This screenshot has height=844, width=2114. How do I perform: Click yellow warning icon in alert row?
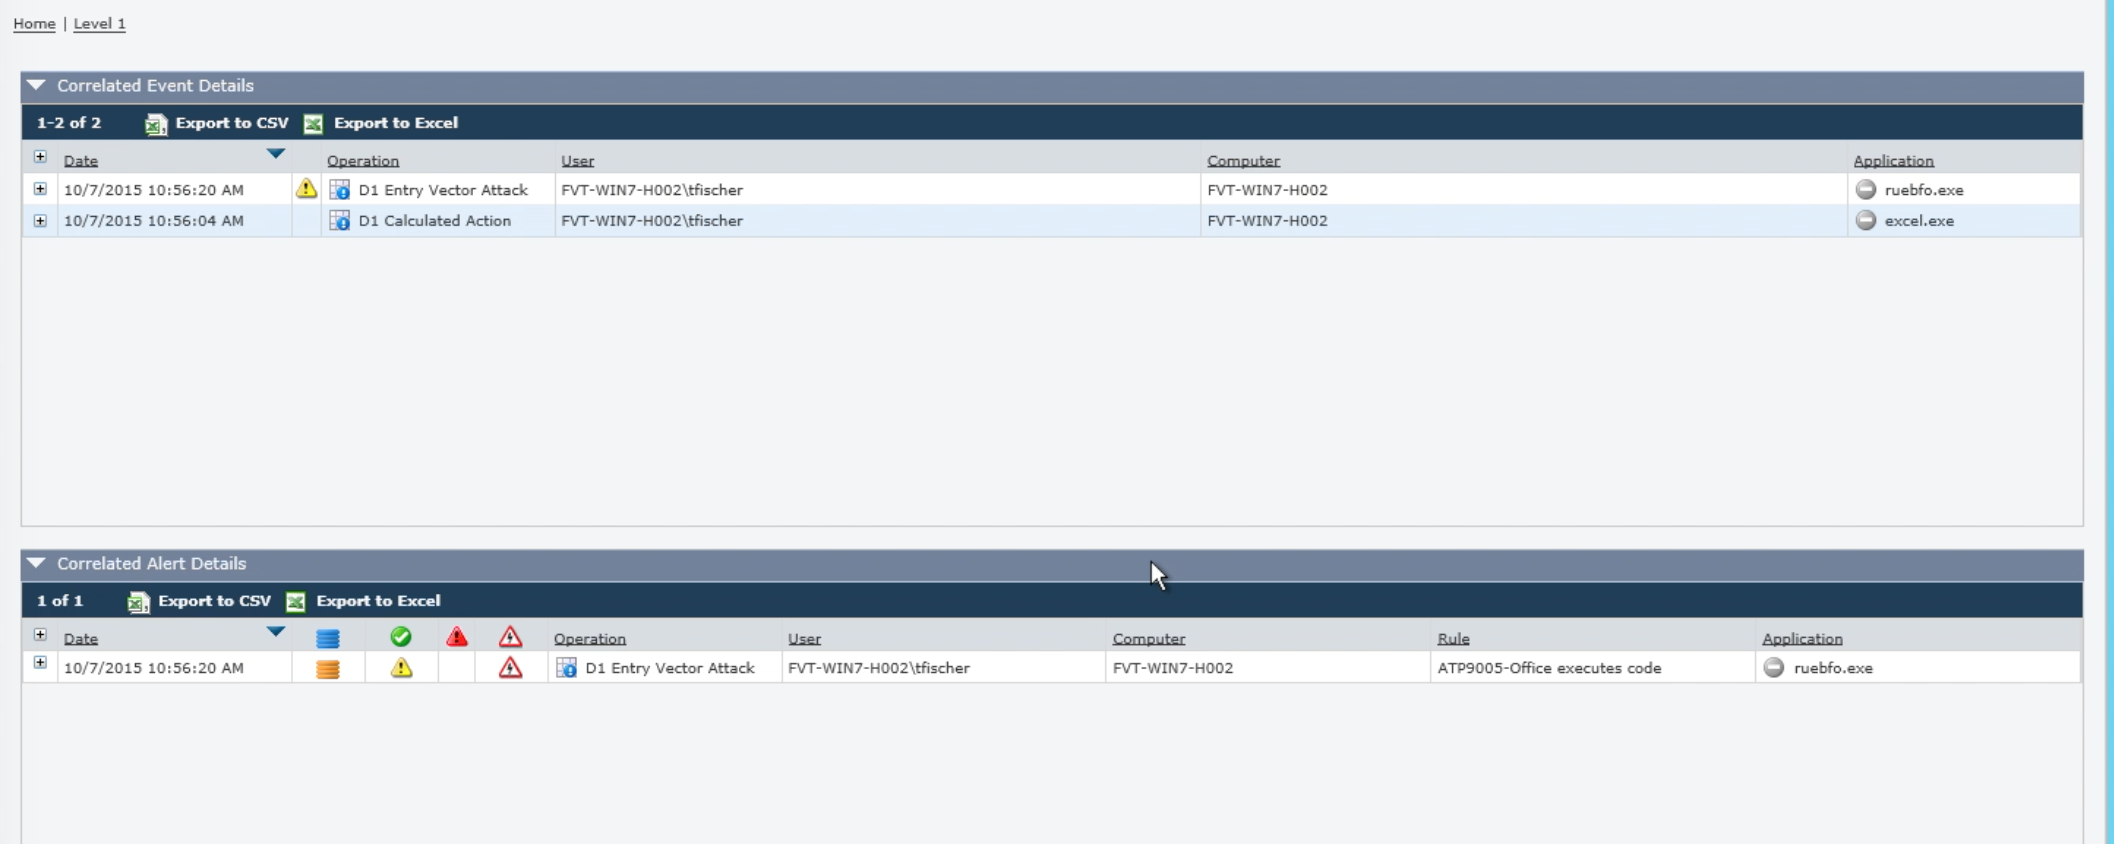(401, 668)
